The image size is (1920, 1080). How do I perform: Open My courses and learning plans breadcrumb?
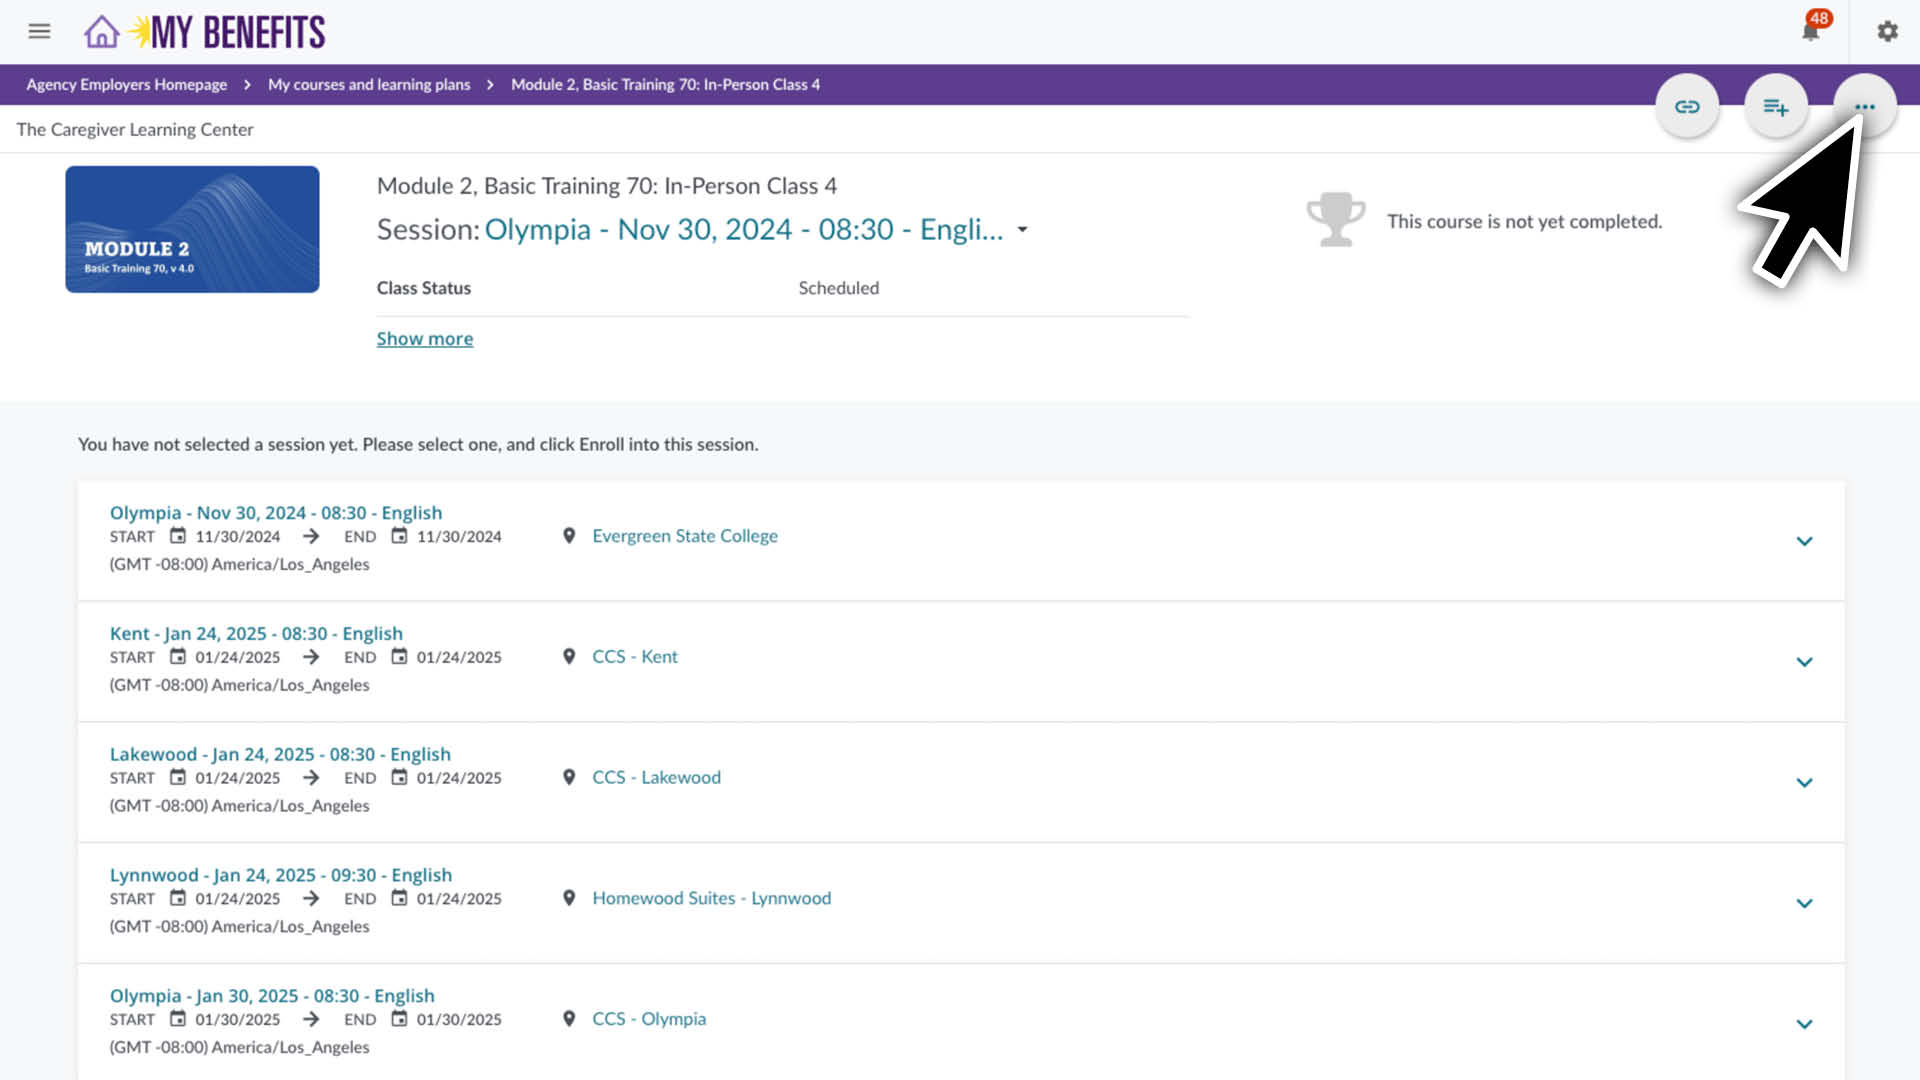(x=369, y=85)
